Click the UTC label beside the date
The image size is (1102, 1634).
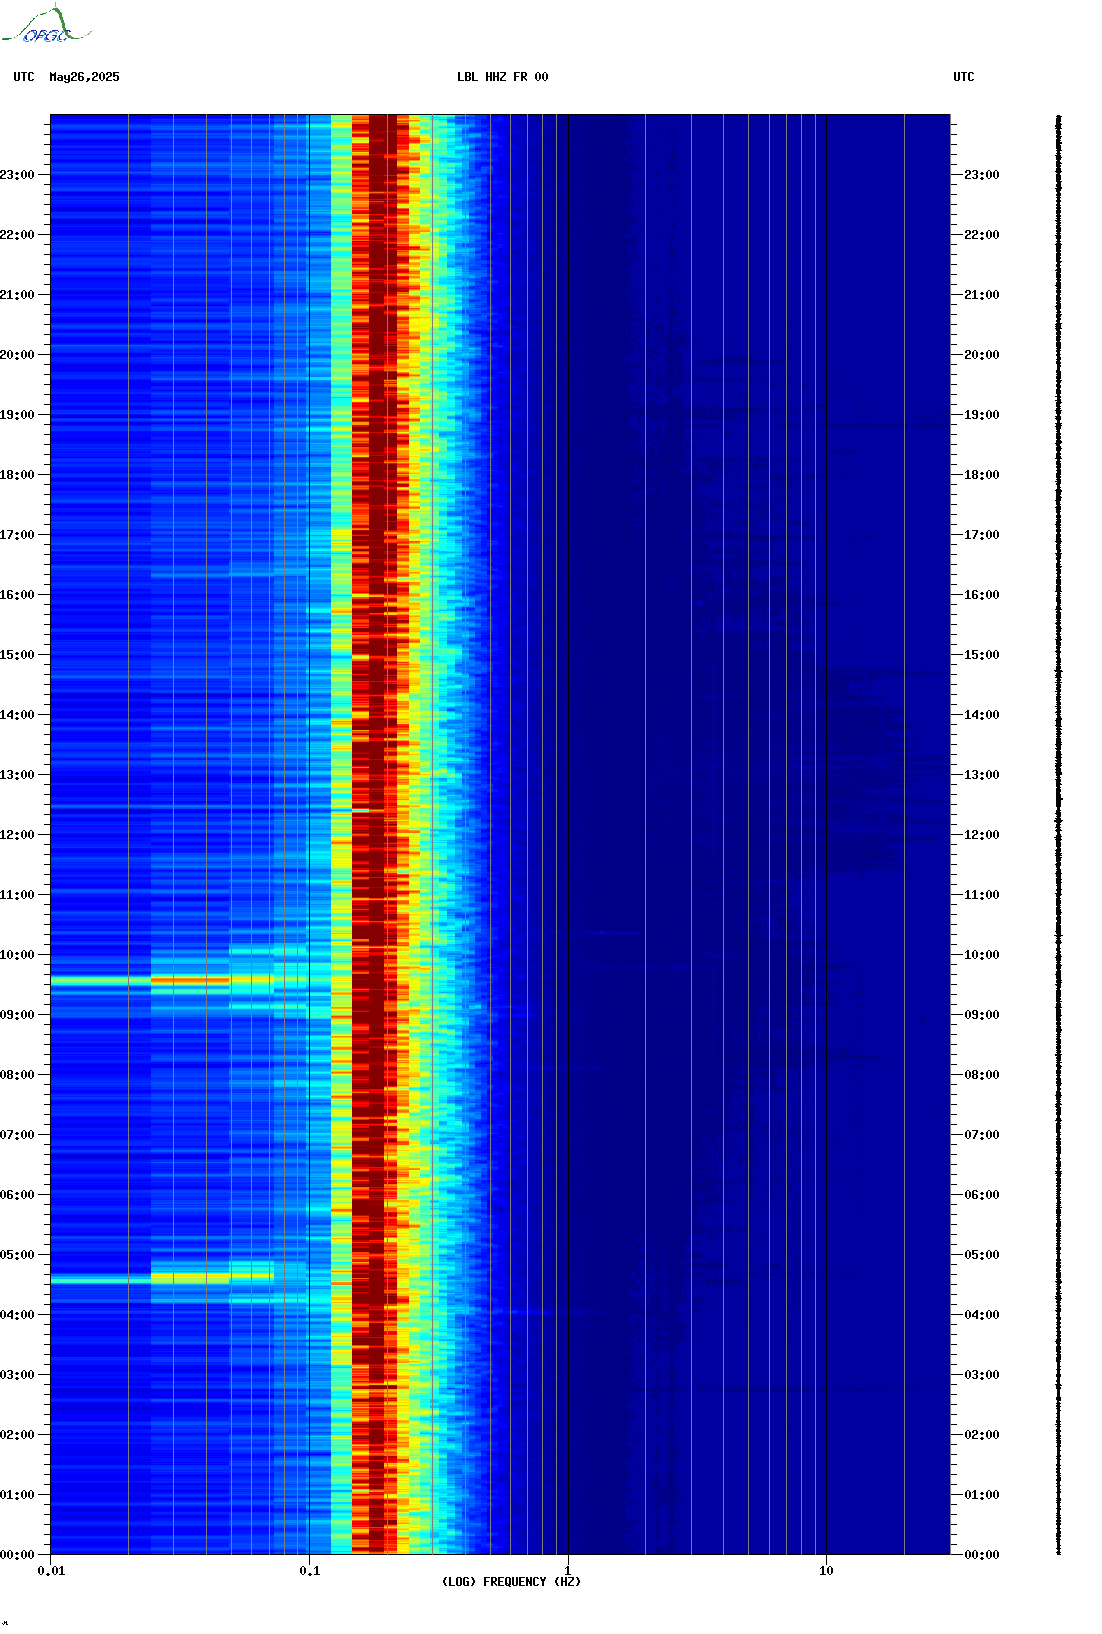click(24, 77)
